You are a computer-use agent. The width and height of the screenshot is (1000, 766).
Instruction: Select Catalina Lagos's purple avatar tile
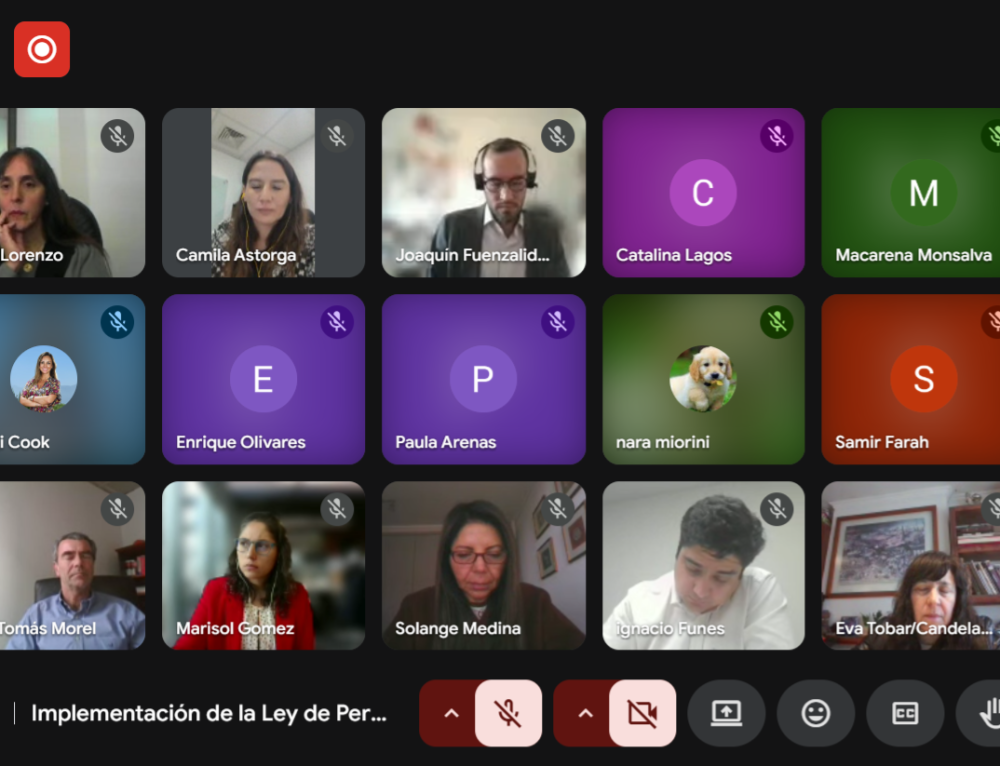pyautogui.click(x=703, y=193)
